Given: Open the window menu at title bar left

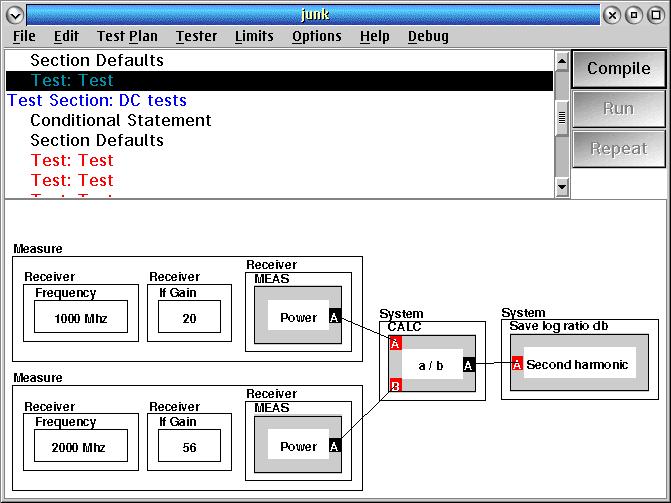Looking at the screenshot, I should tap(15, 15).
